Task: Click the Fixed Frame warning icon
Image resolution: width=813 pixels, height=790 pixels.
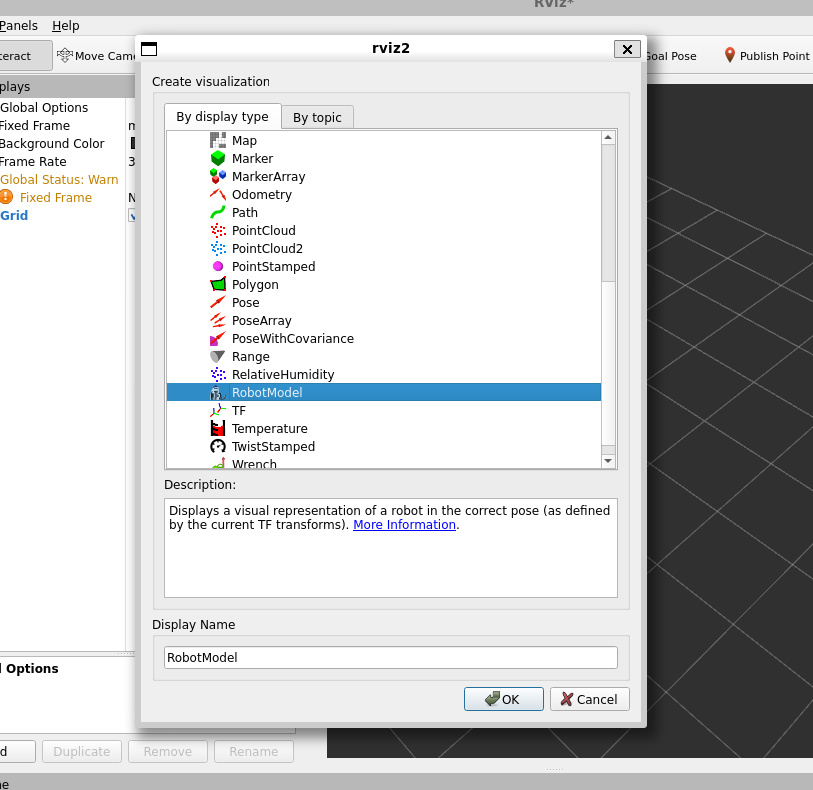Action: [6, 197]
